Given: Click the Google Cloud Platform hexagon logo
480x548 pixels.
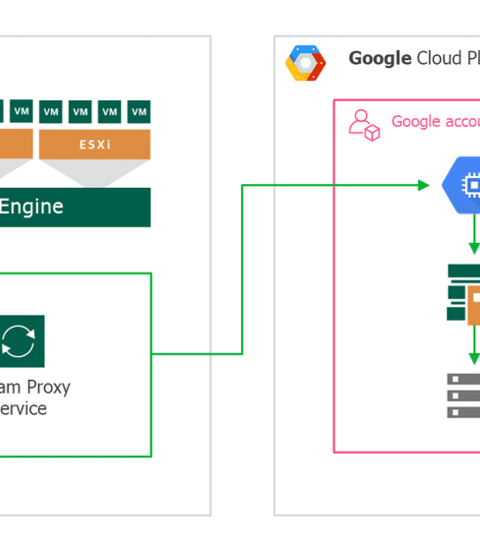Looking at the screenshot, I should click(306, 63).
